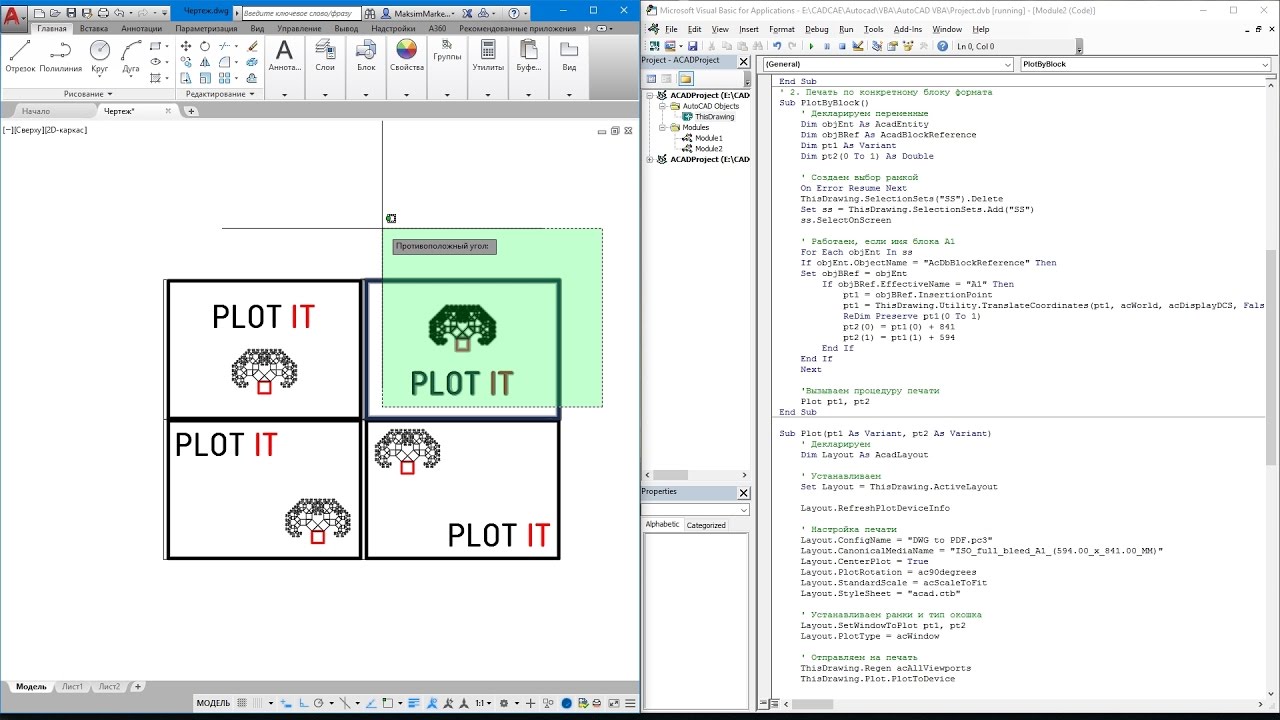Image resolution: width=1280 pixels, height=720 pixels.
Task: Click the Copy tool in Редактирование panel
Action: pos(186,62)
